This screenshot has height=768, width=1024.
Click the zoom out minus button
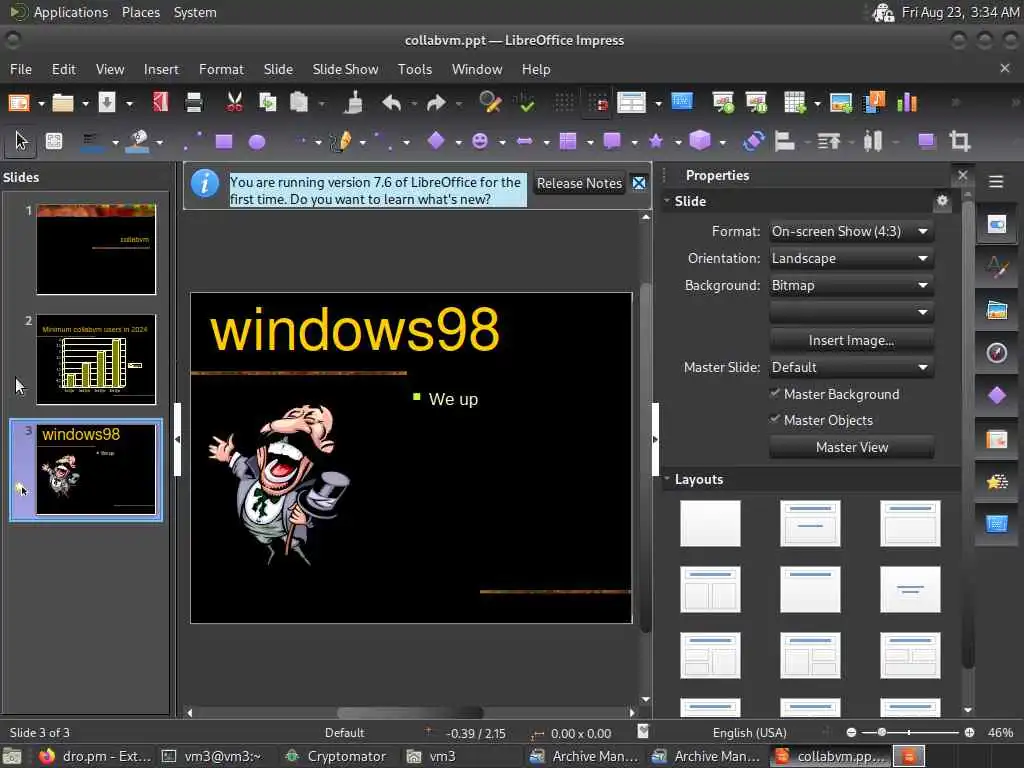point(851,733)
